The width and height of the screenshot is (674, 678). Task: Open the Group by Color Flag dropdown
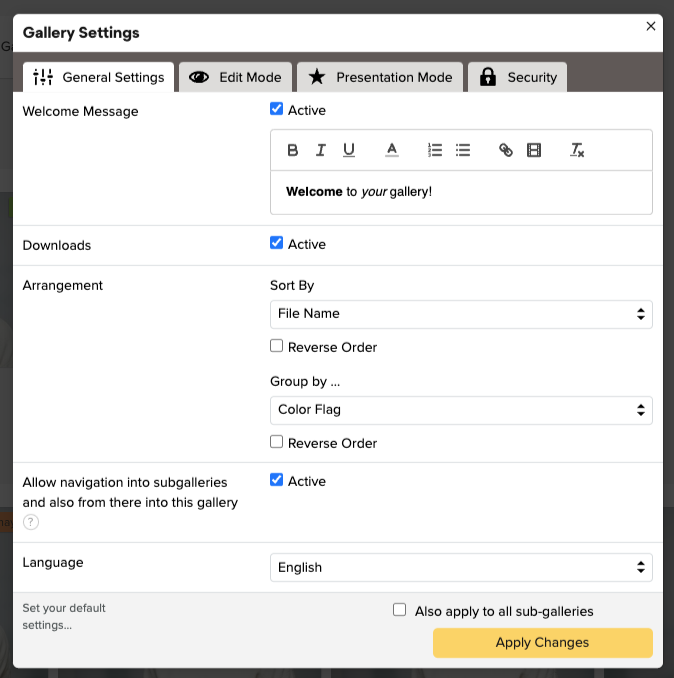(461, 410)
